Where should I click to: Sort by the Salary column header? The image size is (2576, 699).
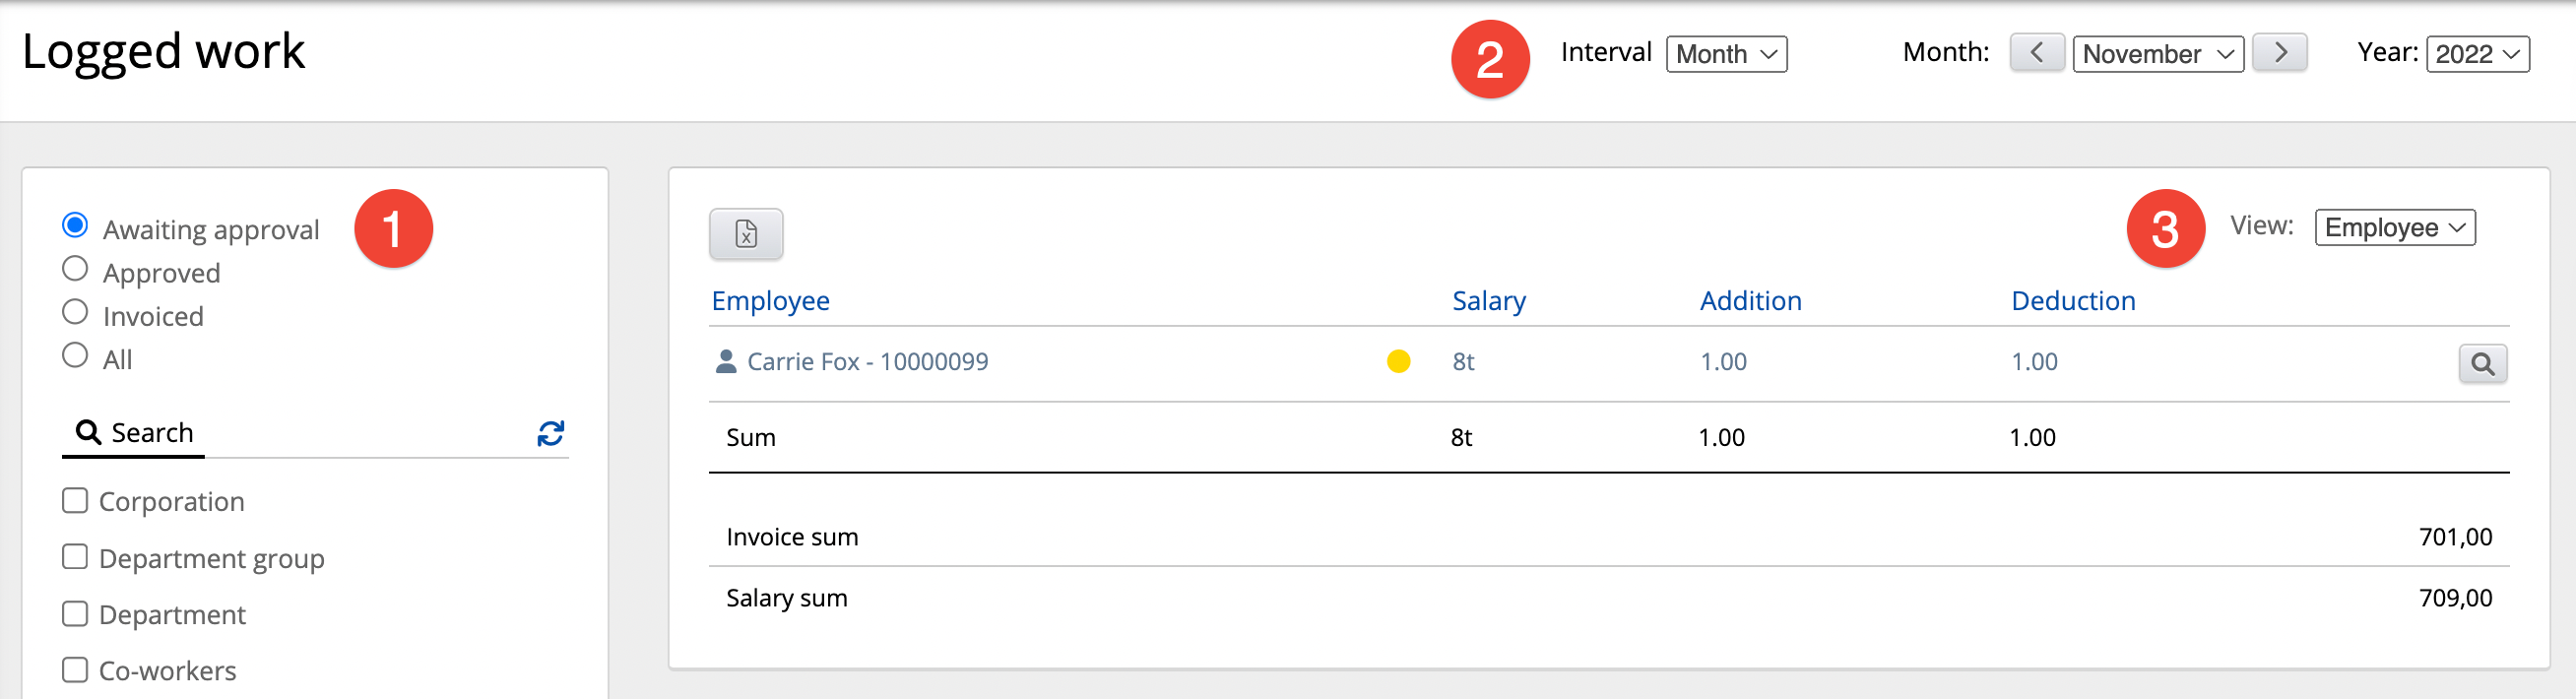[x=1488, y=301]
